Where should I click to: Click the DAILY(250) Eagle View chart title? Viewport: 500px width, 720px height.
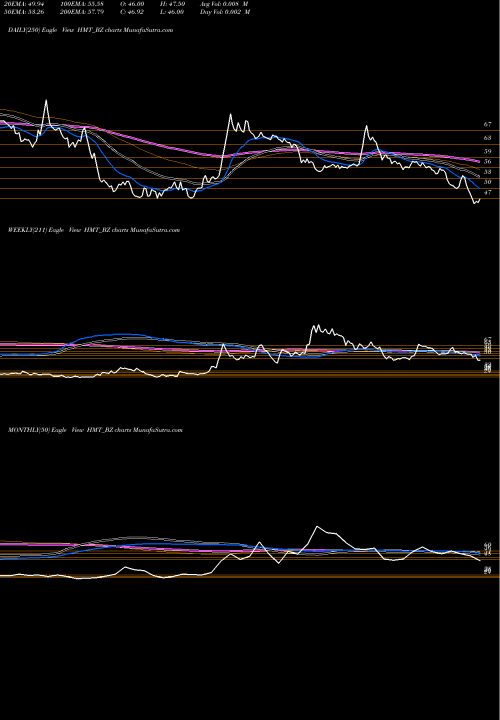coord(90,30)
